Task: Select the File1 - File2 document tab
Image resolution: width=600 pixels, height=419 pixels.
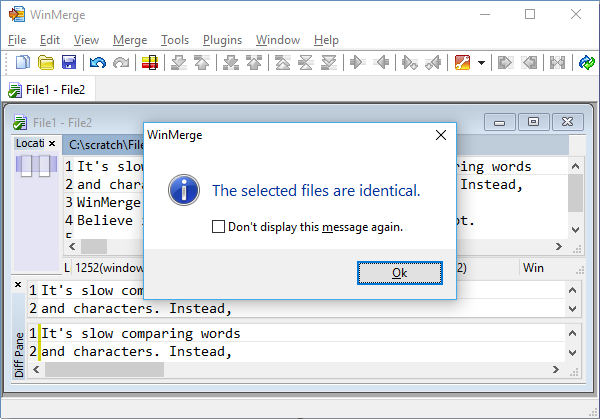Action: tap(47, 90)
